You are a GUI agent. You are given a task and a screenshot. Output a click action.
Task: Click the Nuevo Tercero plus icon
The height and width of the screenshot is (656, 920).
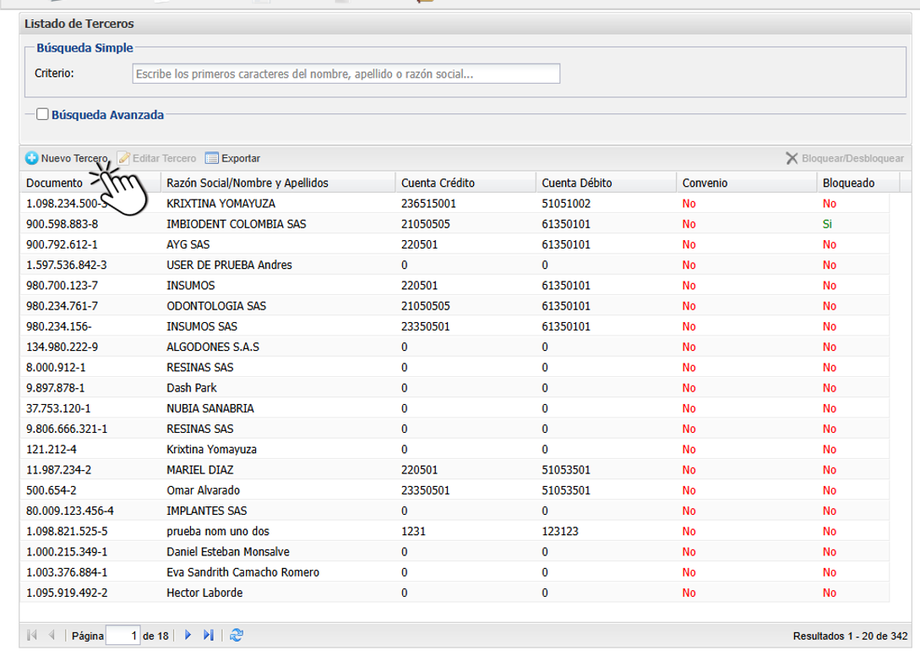32,158
